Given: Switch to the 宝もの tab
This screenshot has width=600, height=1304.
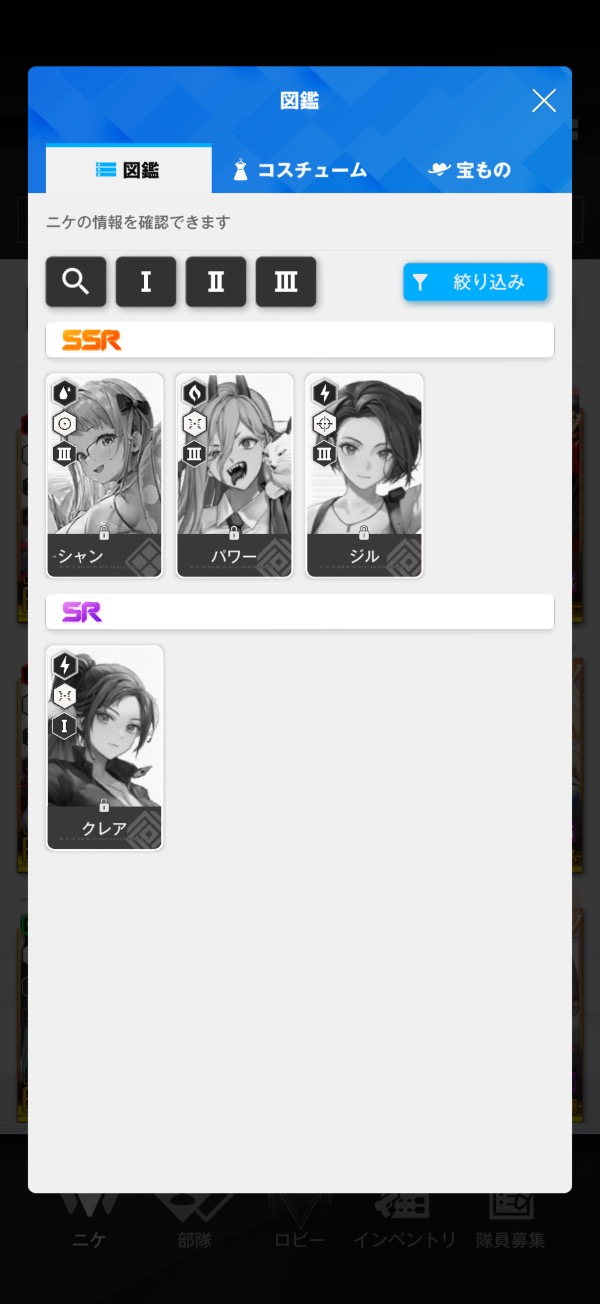Looking at the screenshot, I should coord(470,170).
